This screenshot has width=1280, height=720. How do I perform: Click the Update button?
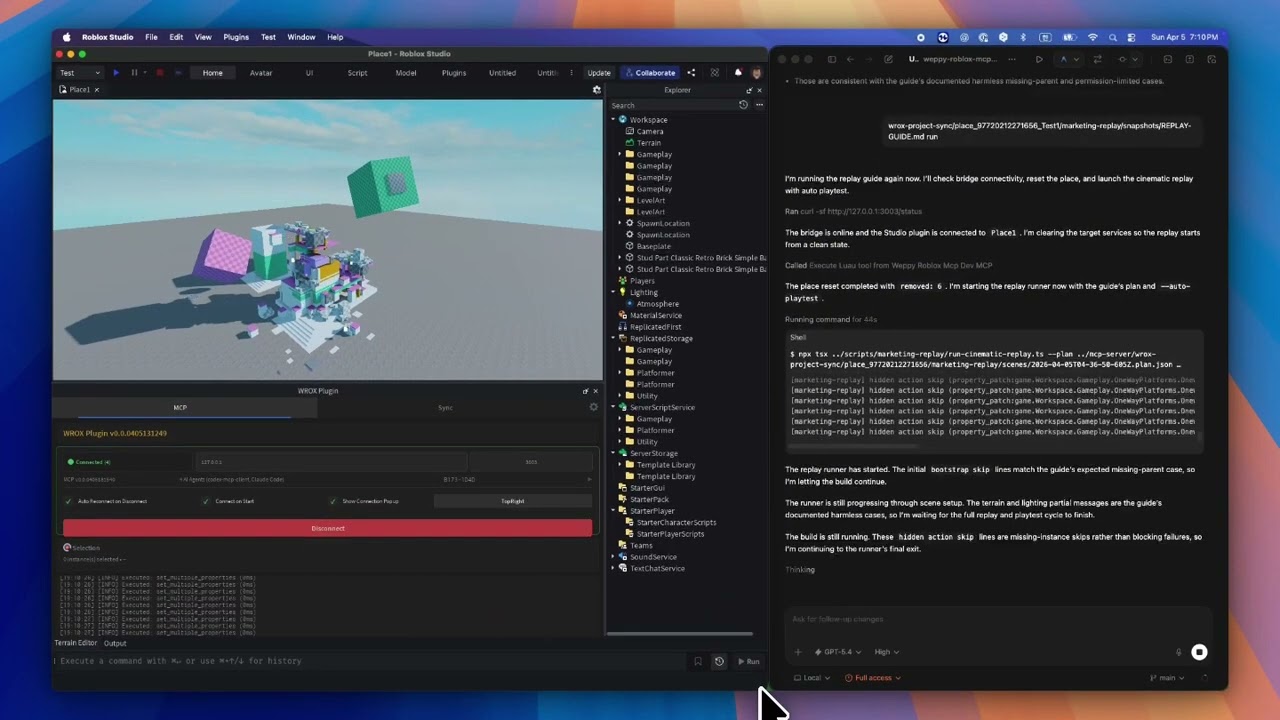(x=599, y=73)
